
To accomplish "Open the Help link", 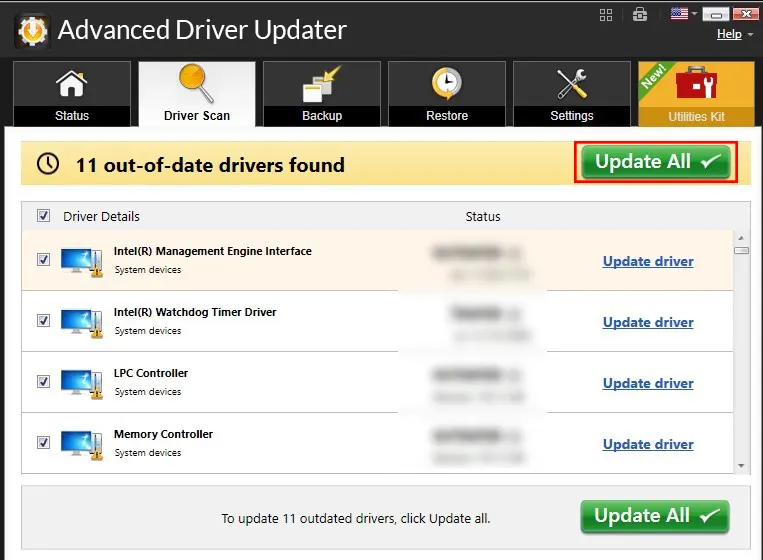I will tap(729, 34).
